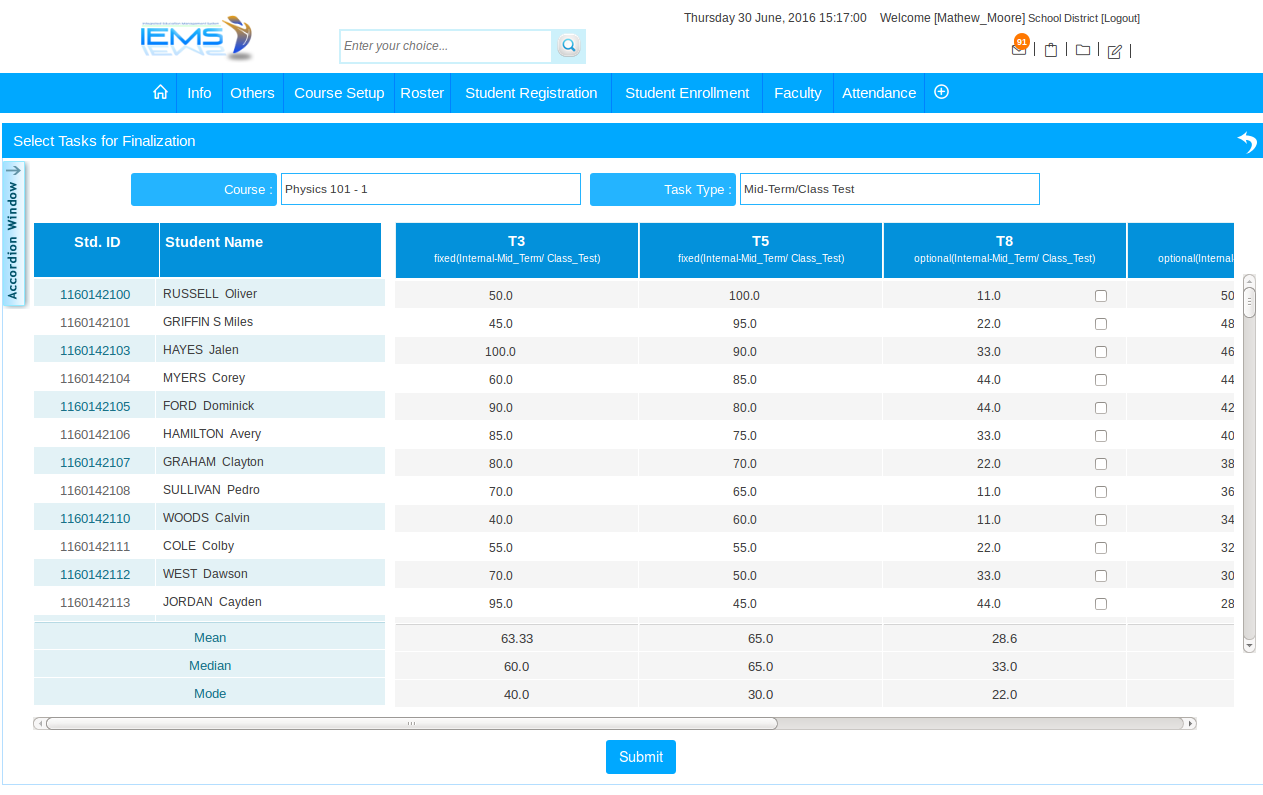
Task: Check T8 box for GRAHAM Clayton
Action: point(1101,464)
